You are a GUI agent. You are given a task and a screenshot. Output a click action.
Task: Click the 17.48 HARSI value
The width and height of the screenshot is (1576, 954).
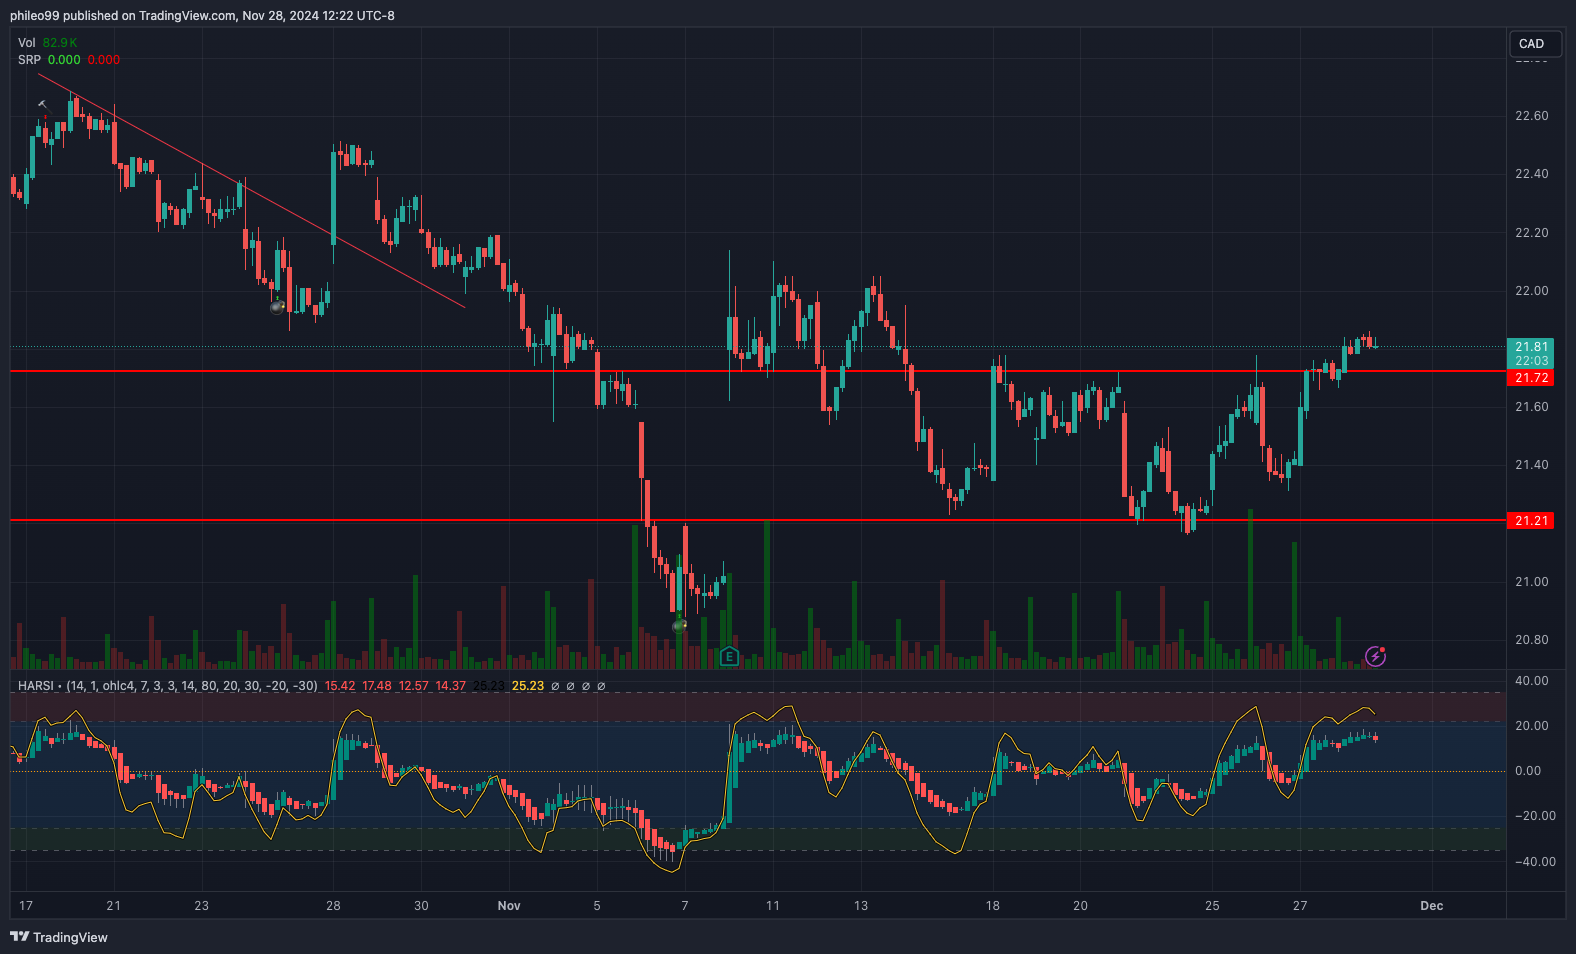377,686
